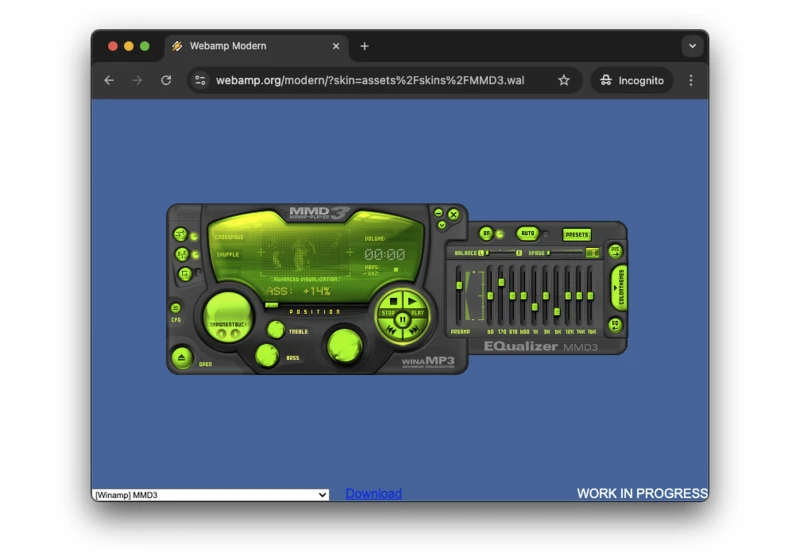Pause playback with center Pause button

(403, 320)
